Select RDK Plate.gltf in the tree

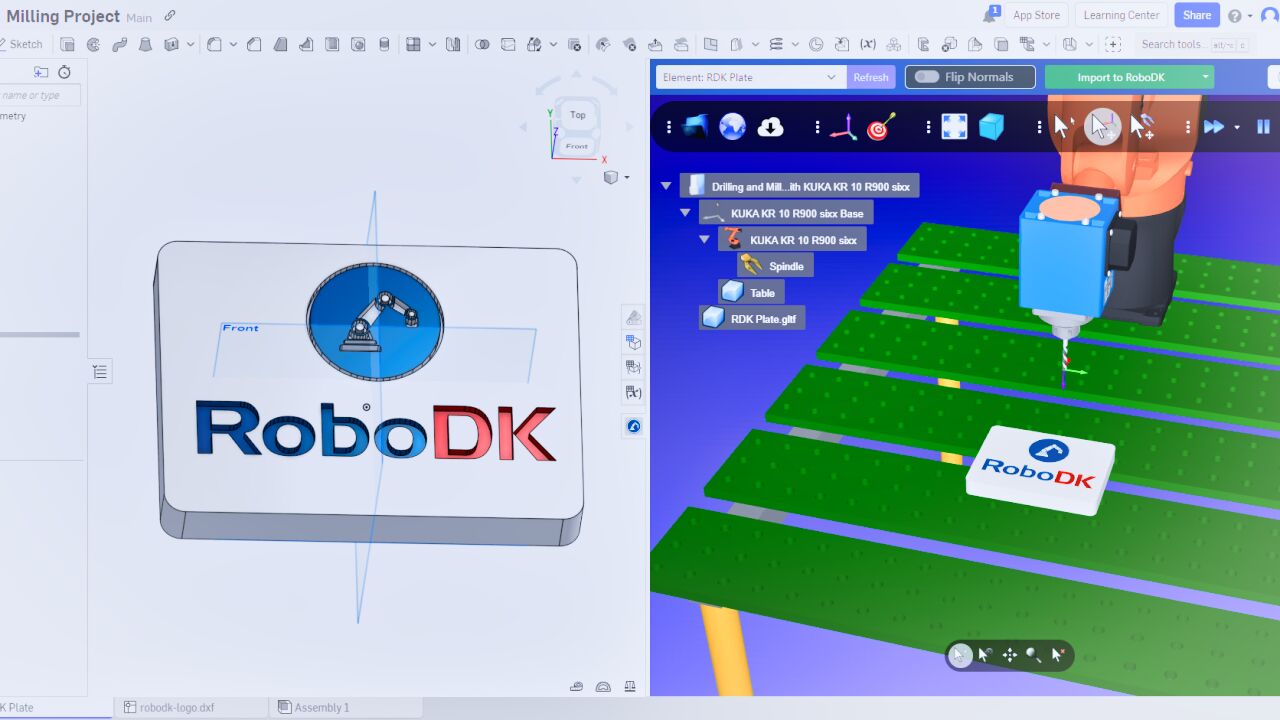click(755, 319)
